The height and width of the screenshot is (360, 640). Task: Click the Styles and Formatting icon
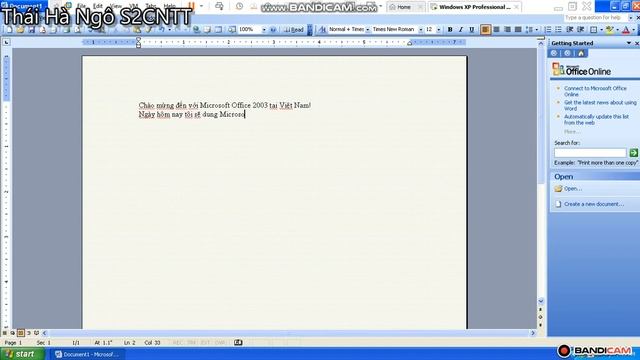(322, 30)
